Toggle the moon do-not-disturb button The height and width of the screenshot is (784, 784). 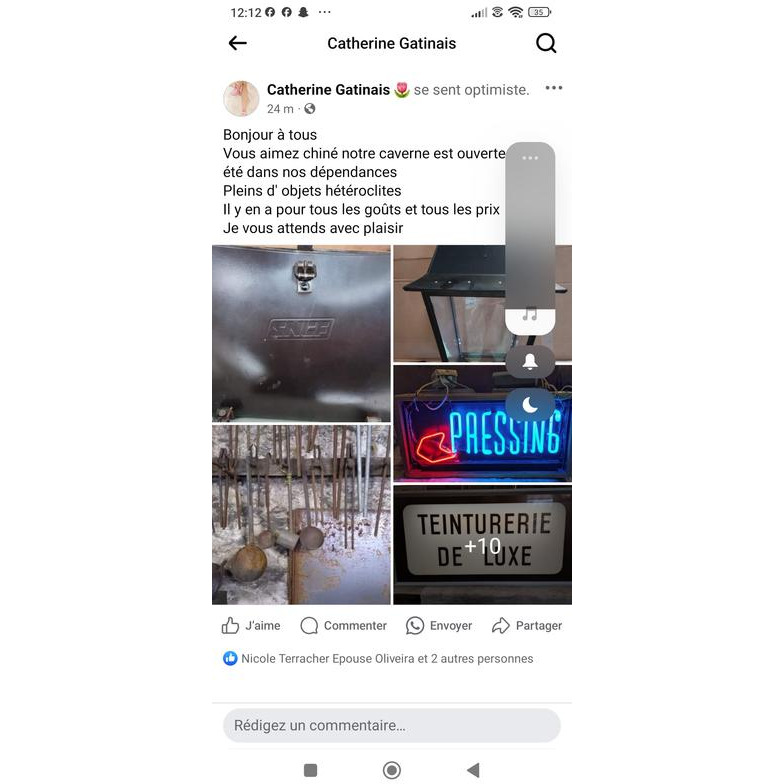(530, 404)
